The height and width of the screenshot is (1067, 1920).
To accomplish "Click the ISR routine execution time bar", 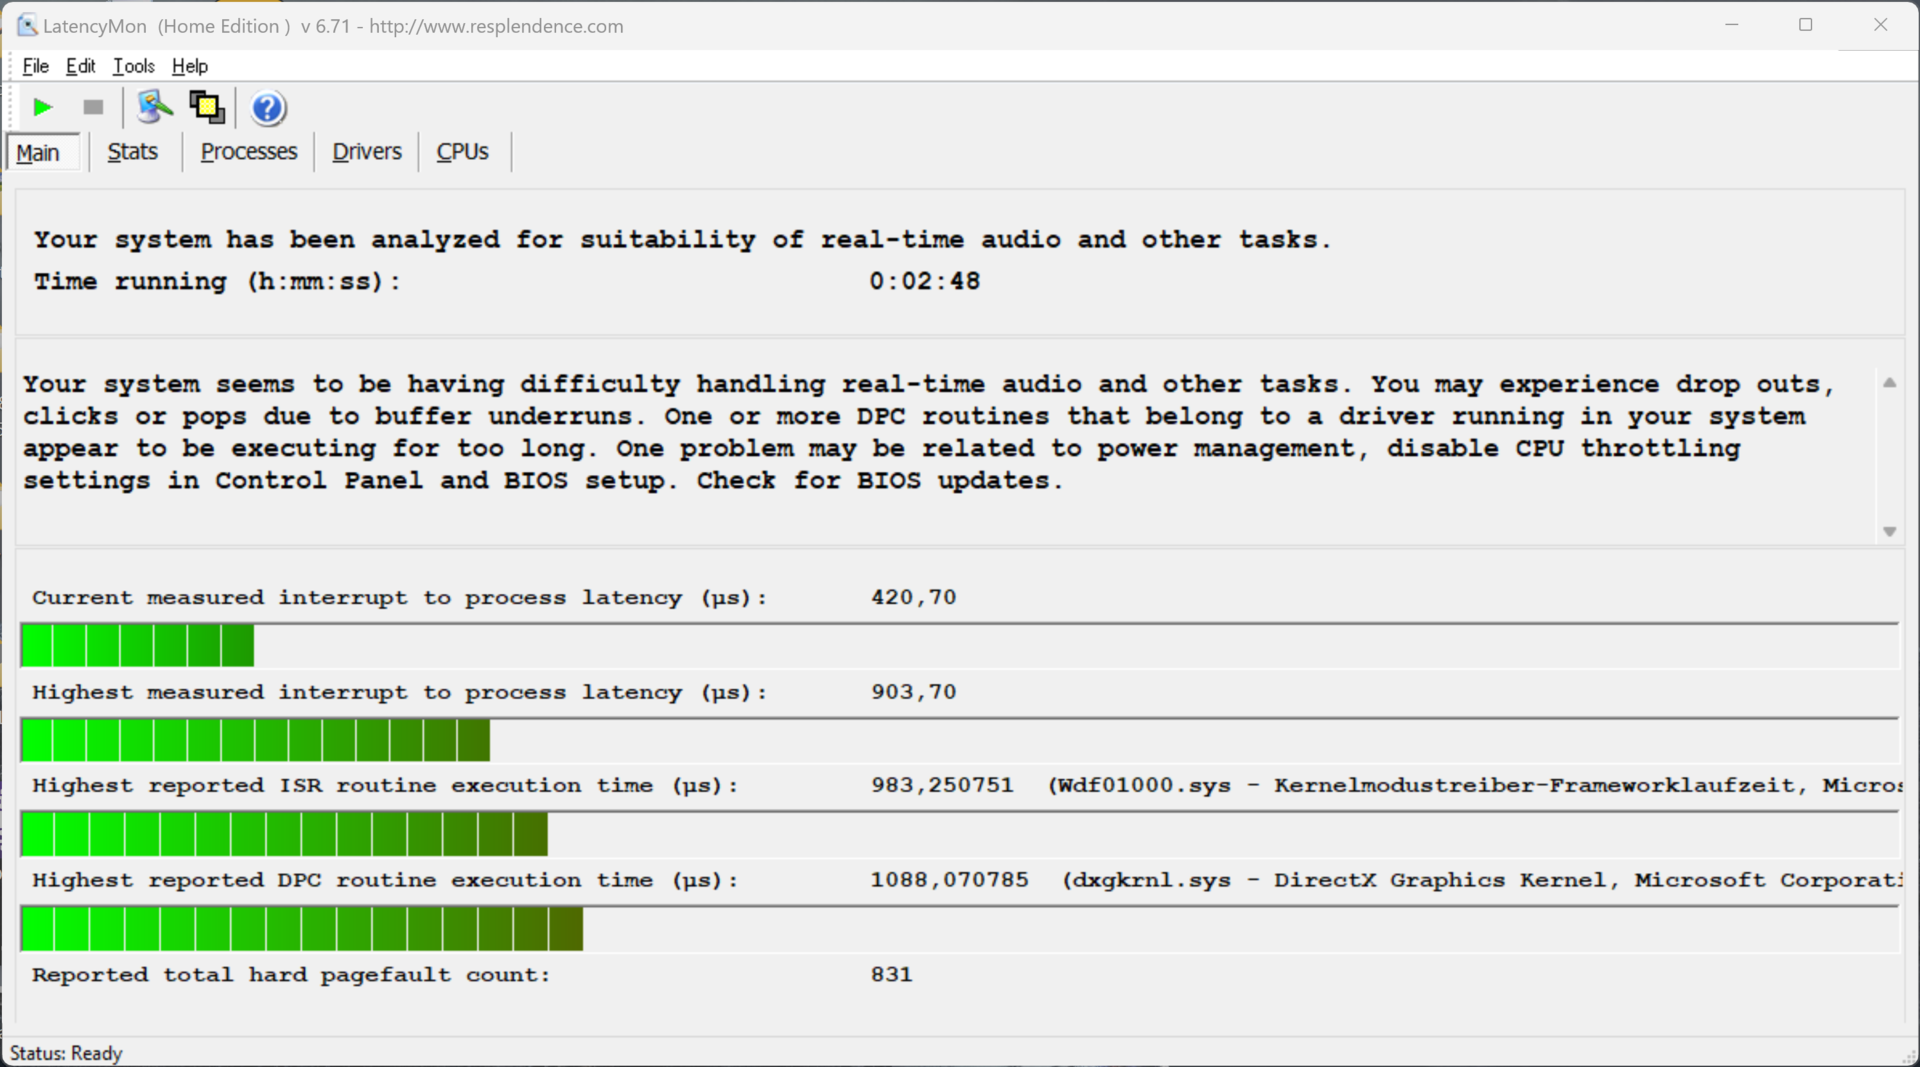I will (x=959, y=834).
